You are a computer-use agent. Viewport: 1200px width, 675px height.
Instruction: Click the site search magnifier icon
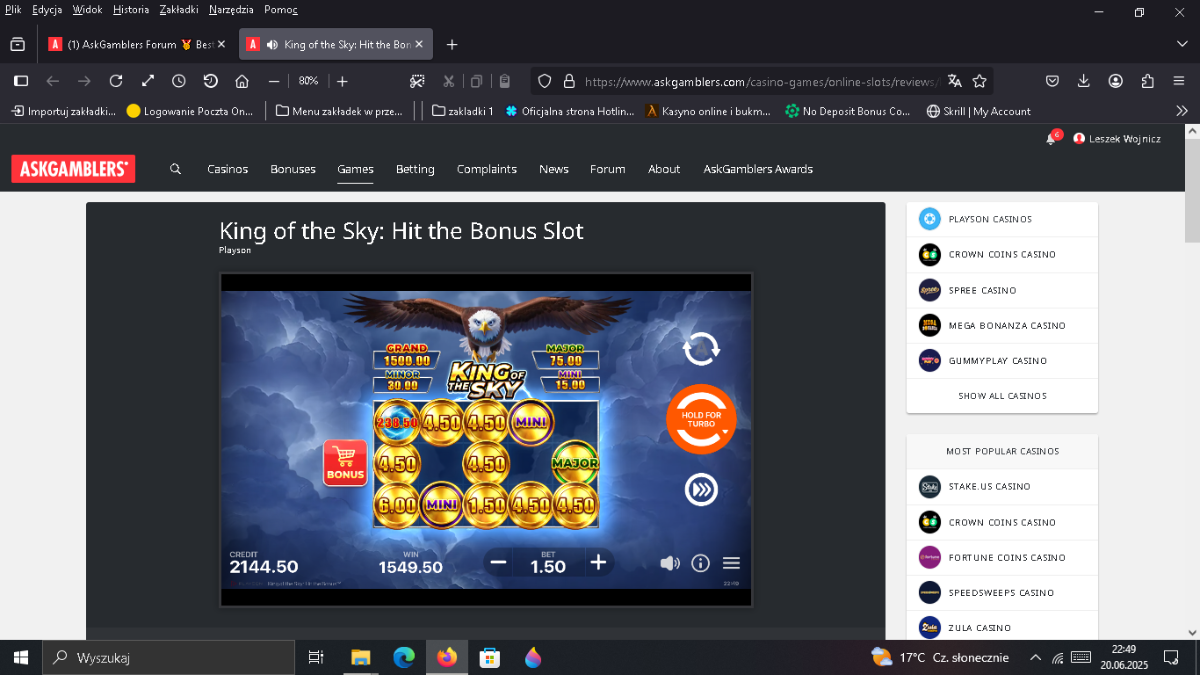(175, 169)
